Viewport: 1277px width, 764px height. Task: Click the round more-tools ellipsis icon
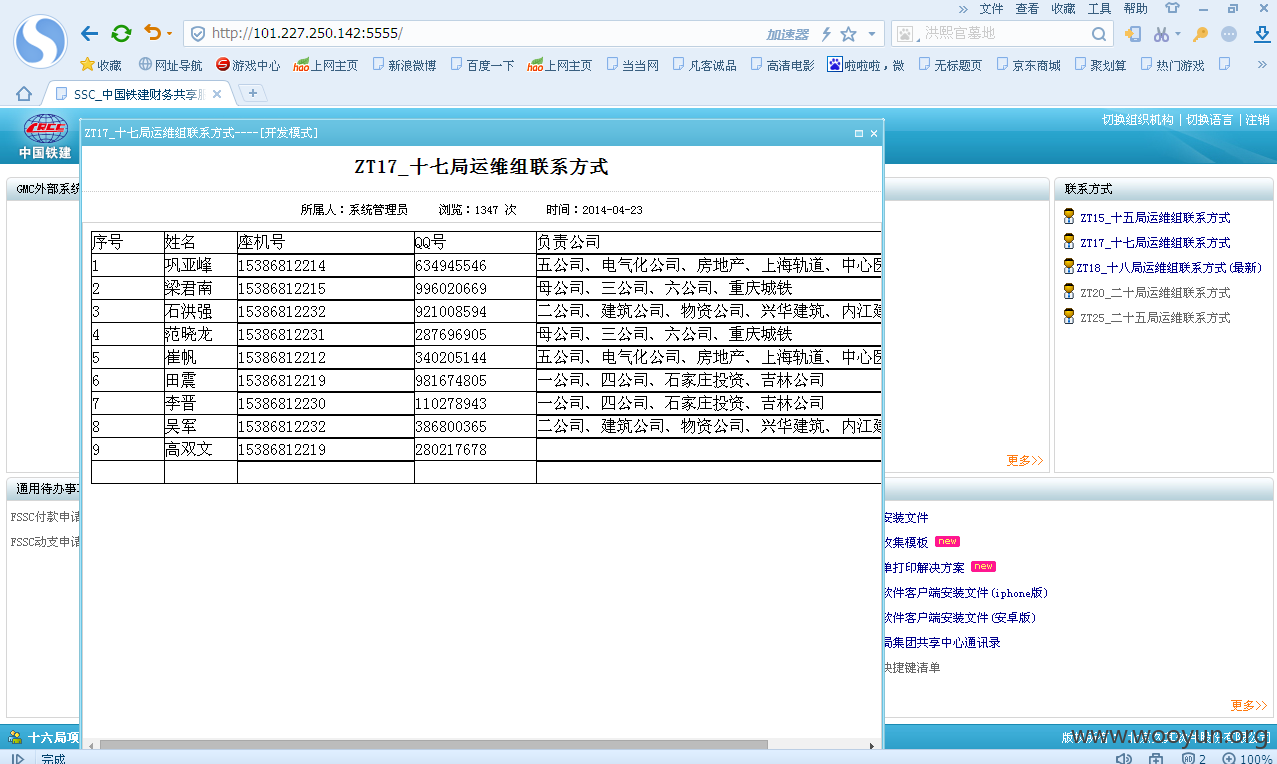1229,34
